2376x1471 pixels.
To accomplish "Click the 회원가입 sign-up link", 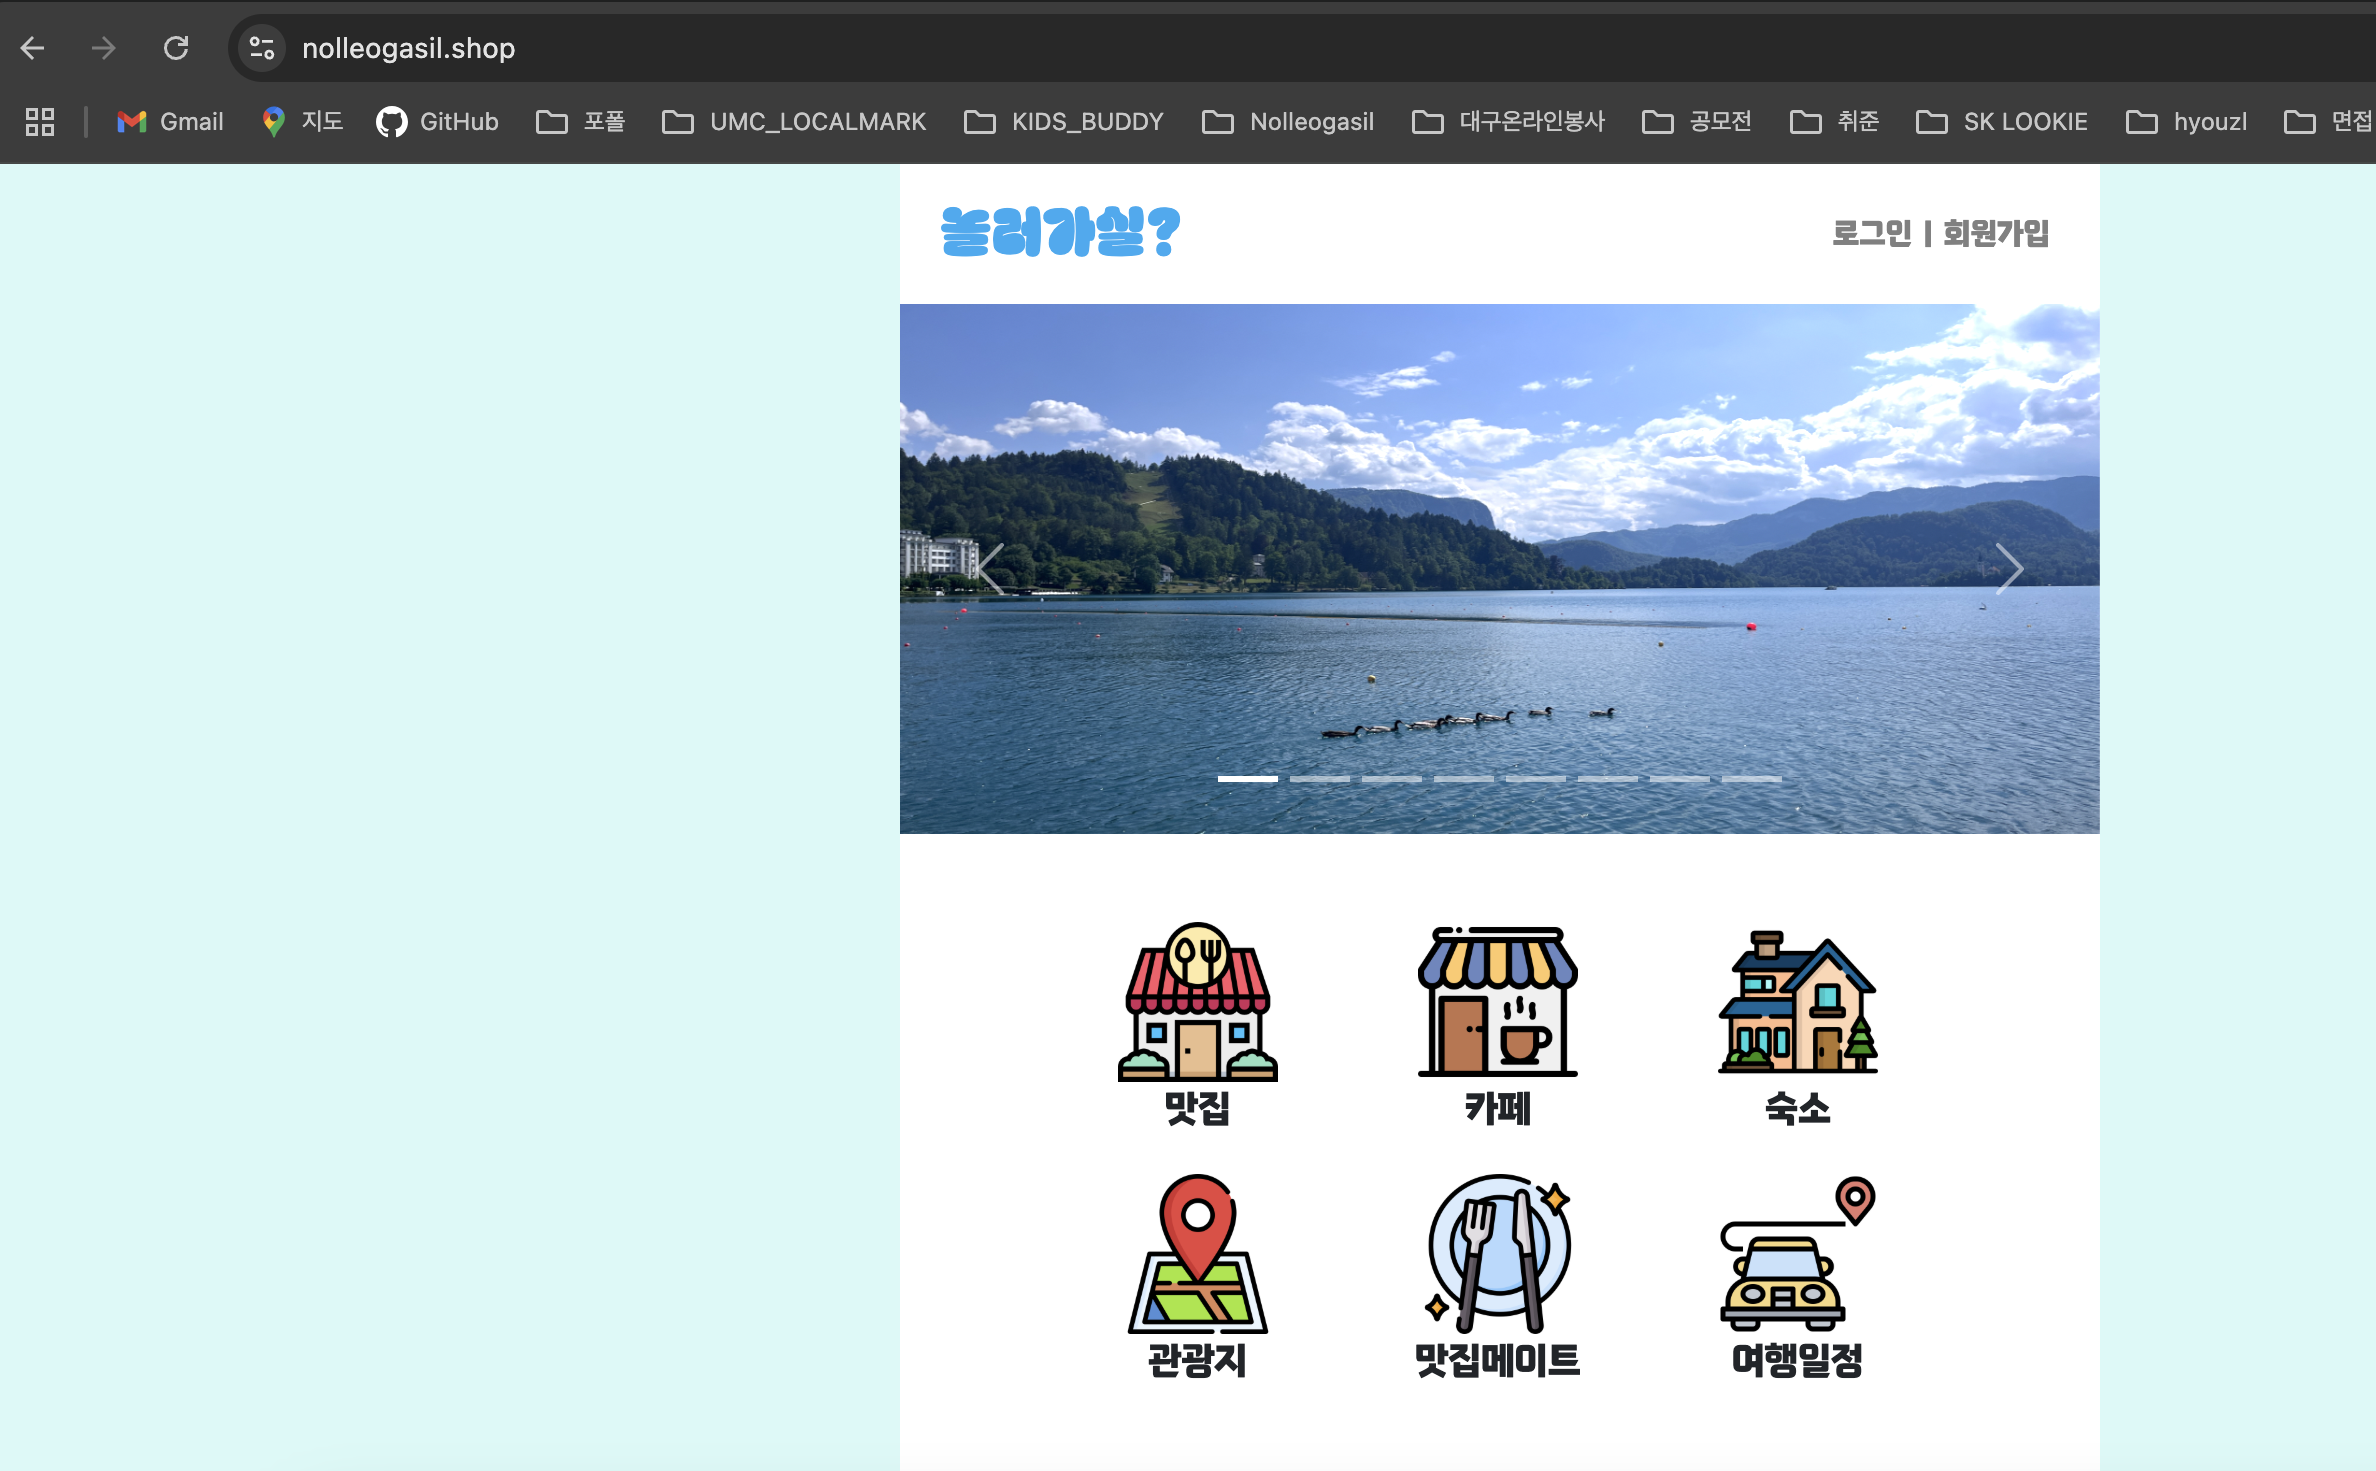I will 1995,233.
